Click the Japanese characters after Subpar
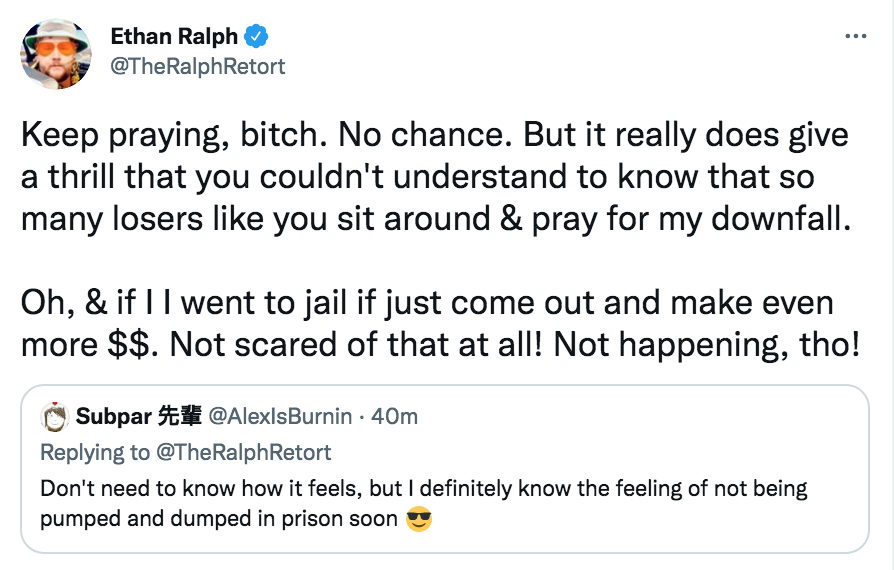This screenshot has width=894, height=570. point(179,416)
